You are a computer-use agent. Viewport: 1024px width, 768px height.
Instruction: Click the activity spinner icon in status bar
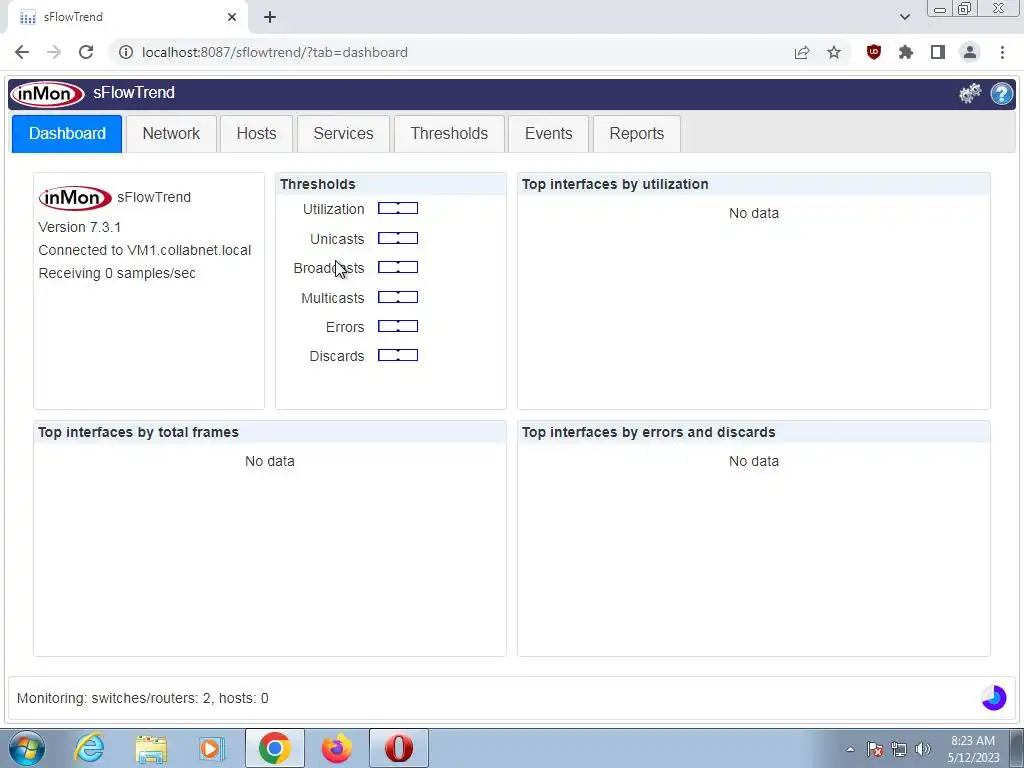pos(994,697)
